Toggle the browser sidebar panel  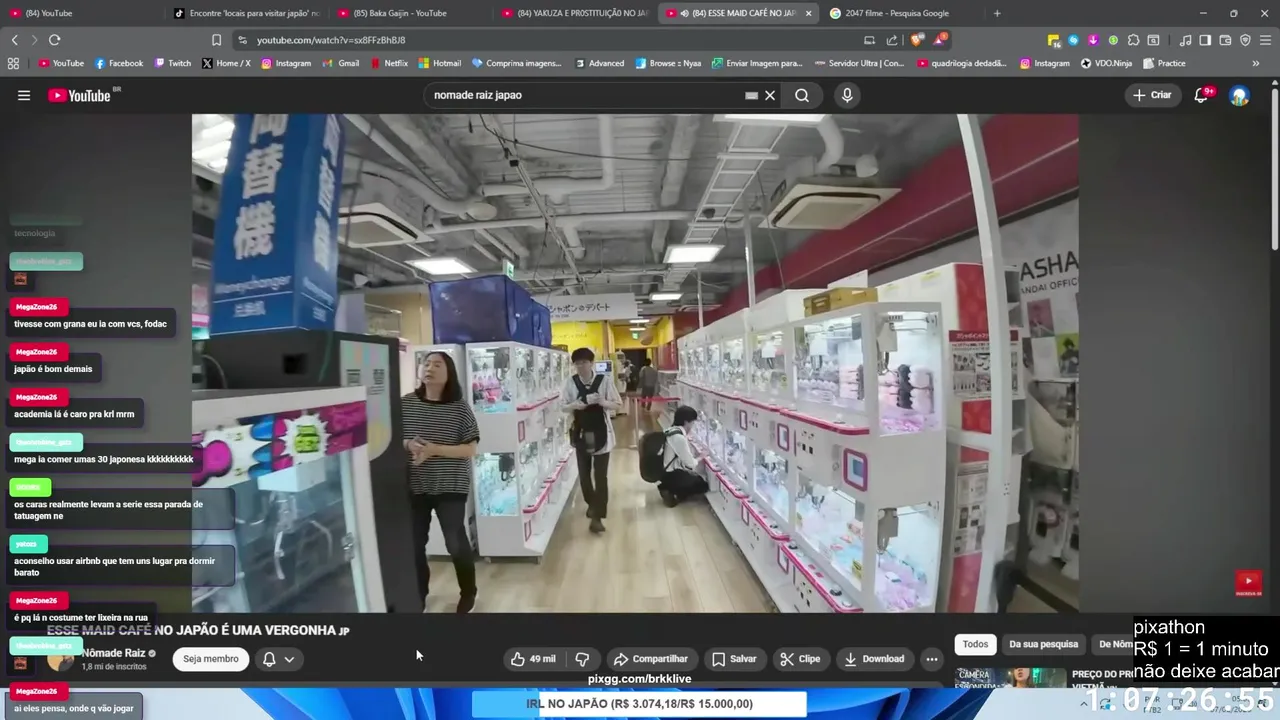[1205, 40]
